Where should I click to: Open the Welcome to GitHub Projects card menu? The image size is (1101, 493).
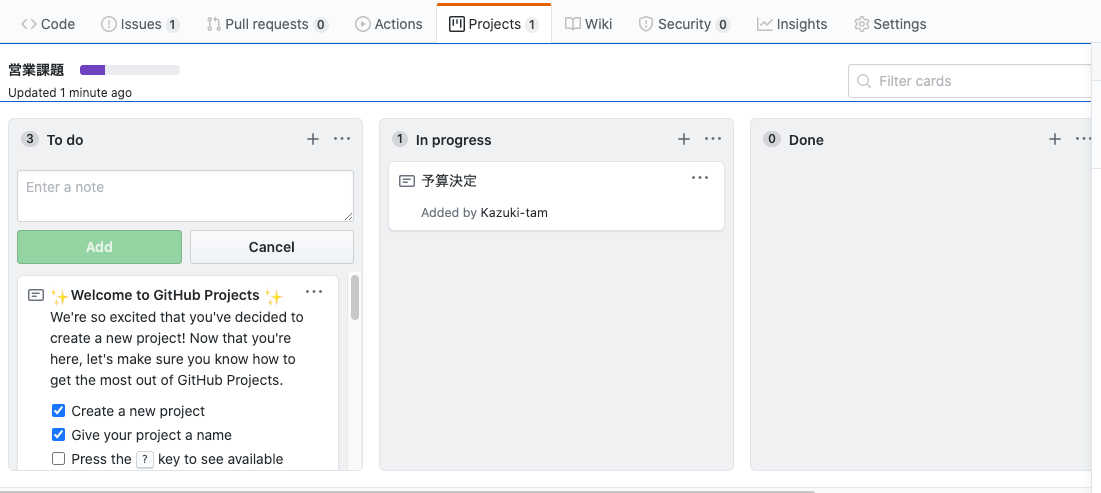[x=314, y=291]
